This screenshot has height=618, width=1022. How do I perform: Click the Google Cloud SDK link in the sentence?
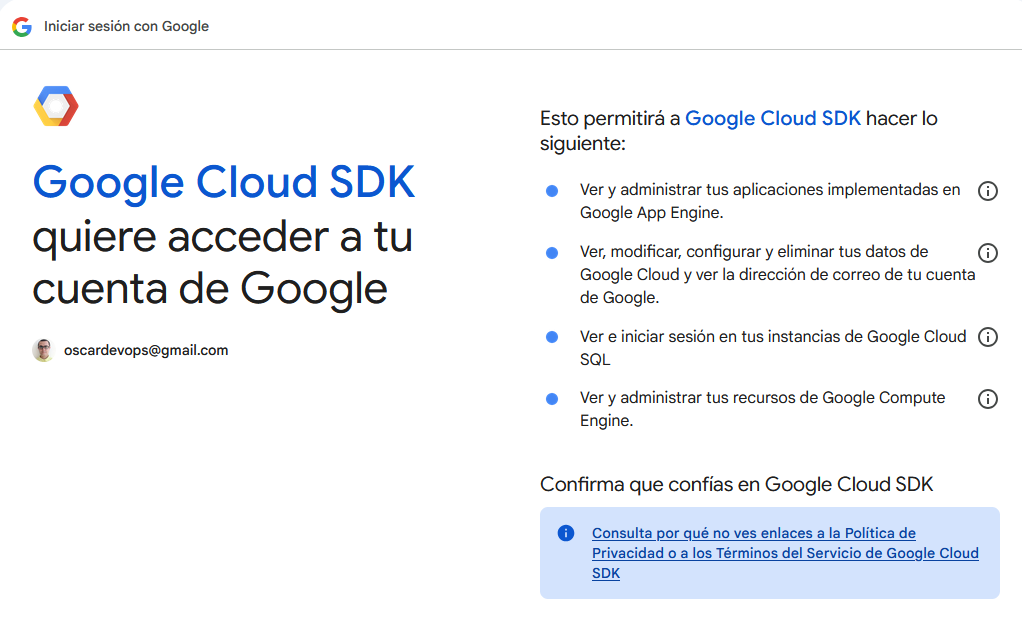(x=773, y=118)
